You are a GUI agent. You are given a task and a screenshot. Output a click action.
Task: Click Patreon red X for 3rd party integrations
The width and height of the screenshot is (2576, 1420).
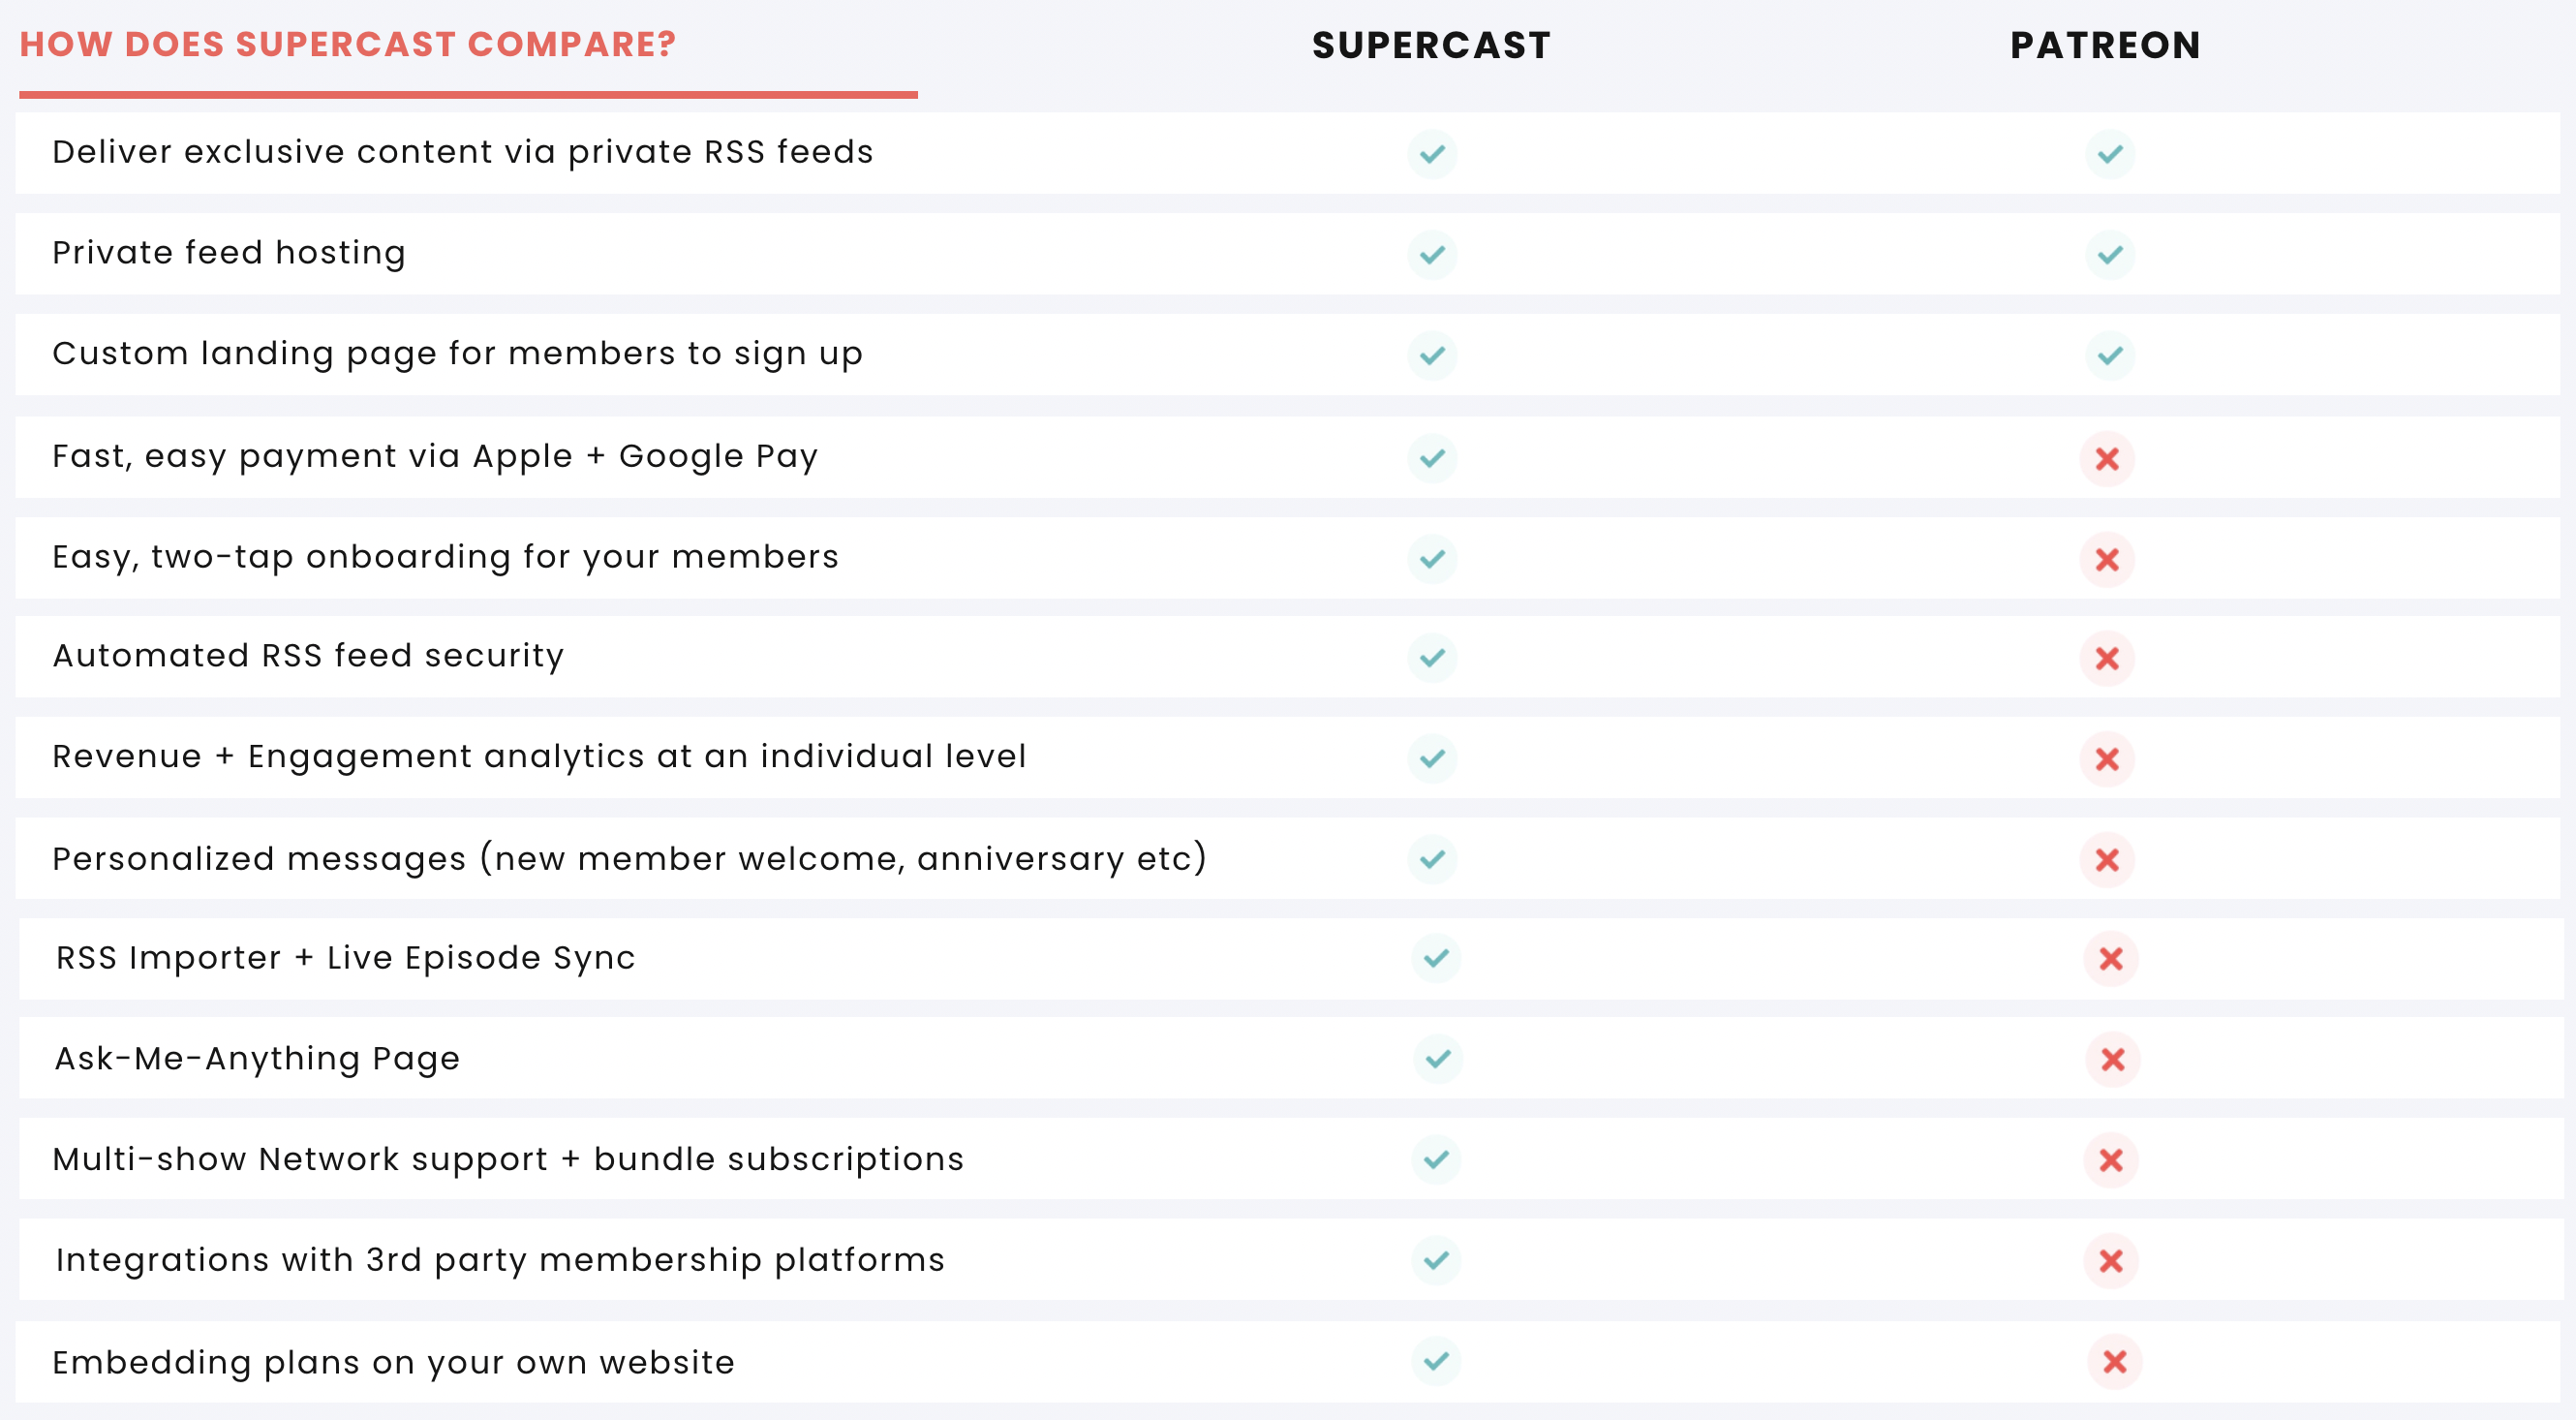tap(2110, 1261)
